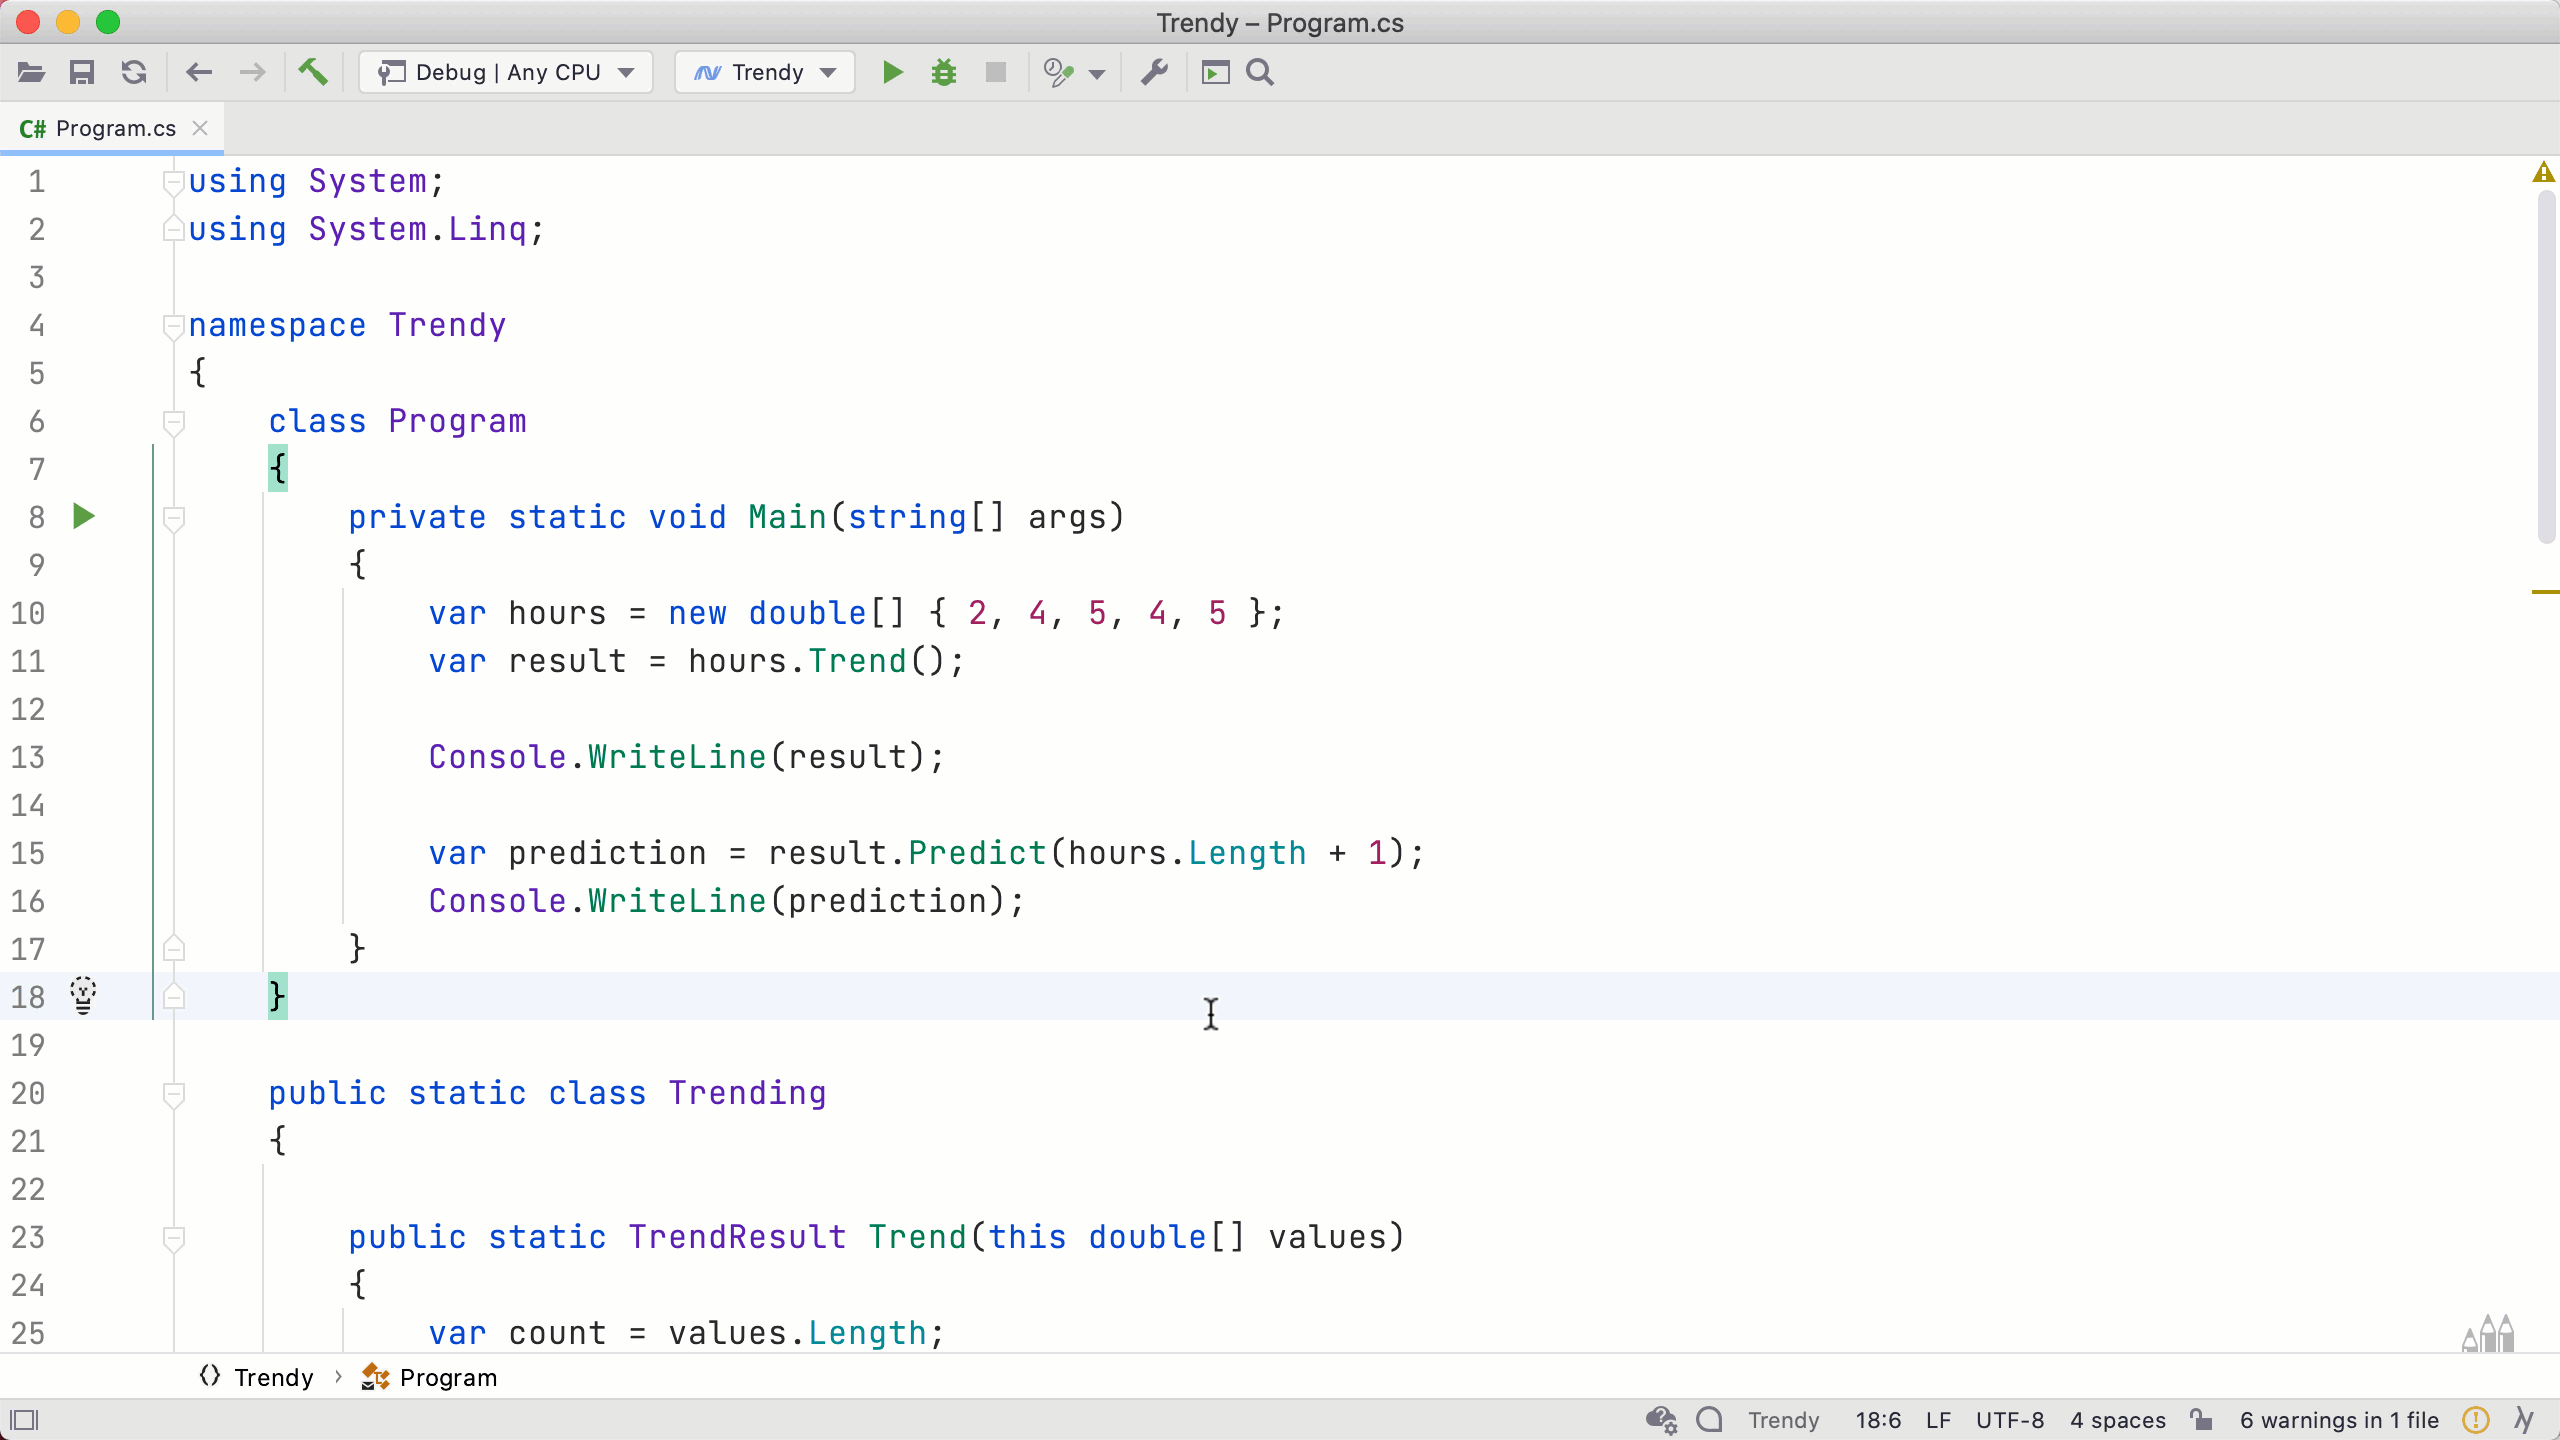Image resolution: width=2560 pixels, height=1440 pixels.
Task: Expand arrow next to coverage icon
Action: coord(1097,74)
